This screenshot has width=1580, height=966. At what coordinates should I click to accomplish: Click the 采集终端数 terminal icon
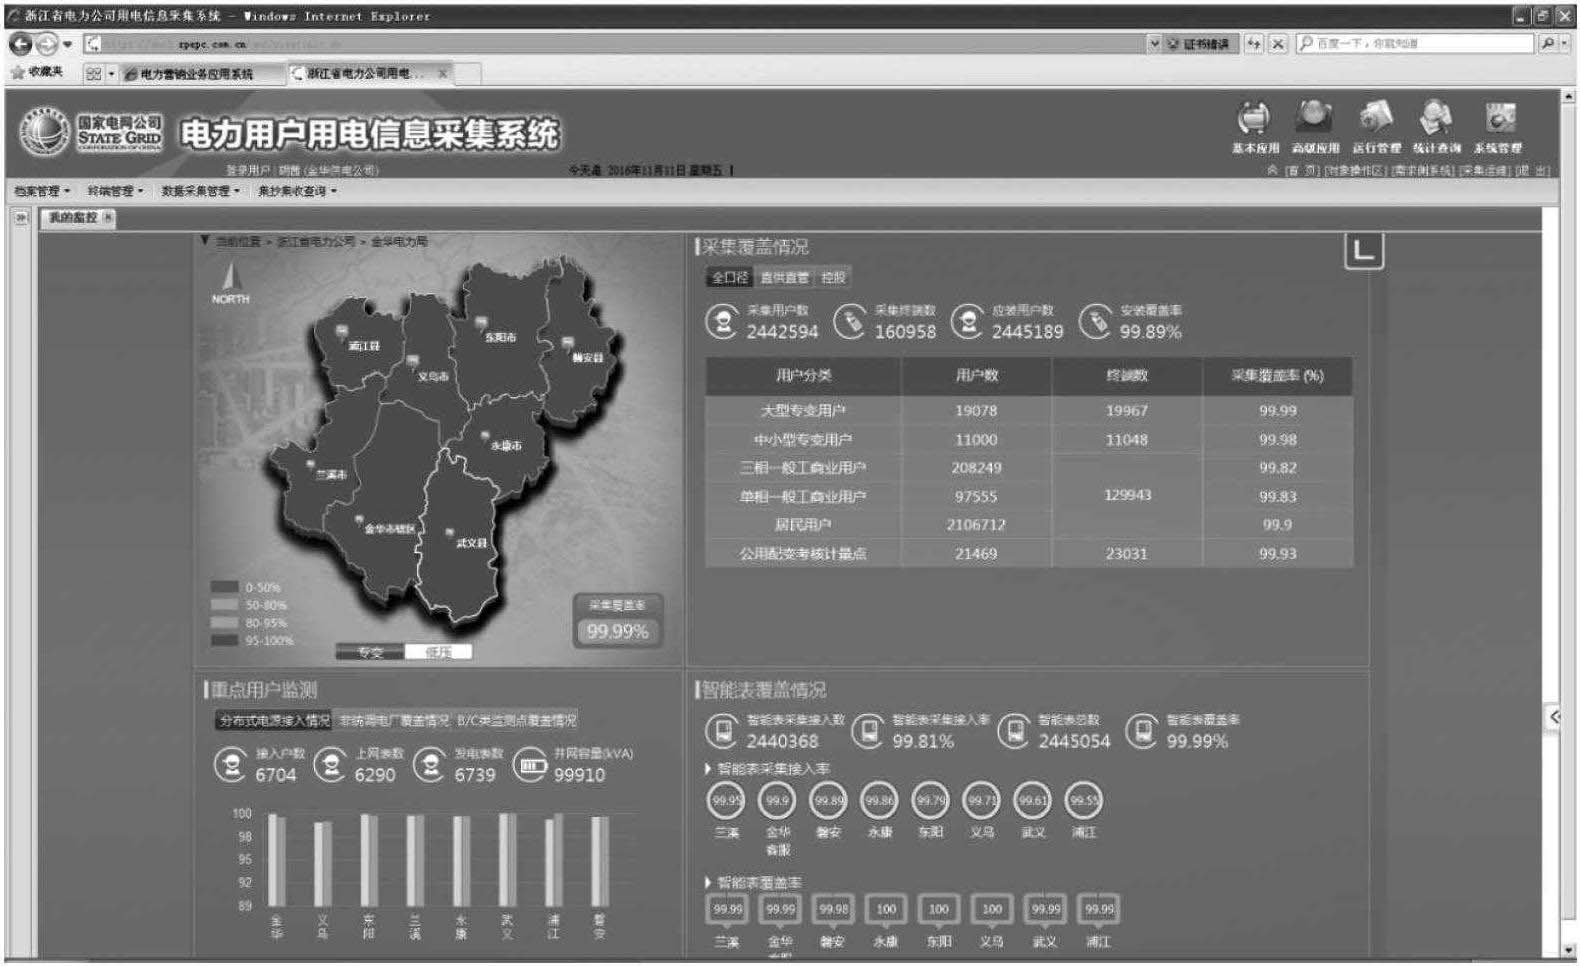(x=850, y=321)
